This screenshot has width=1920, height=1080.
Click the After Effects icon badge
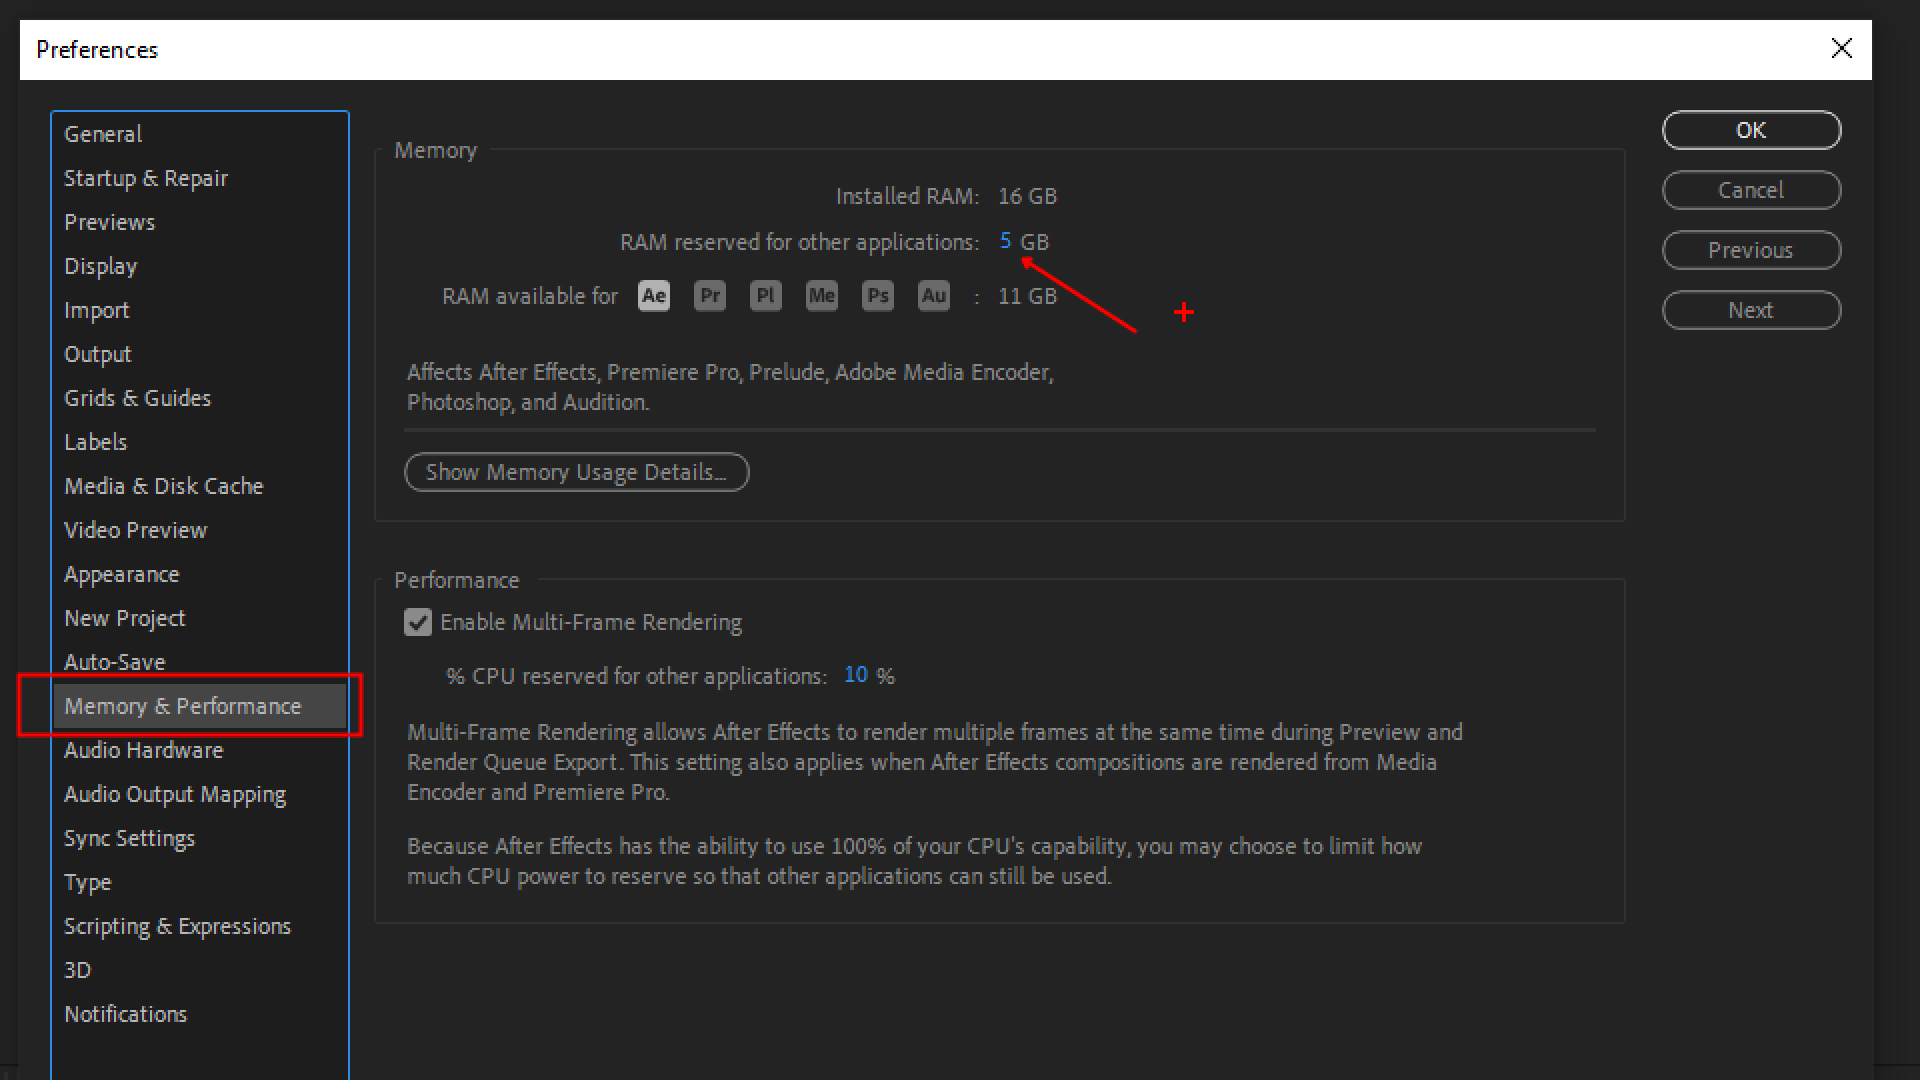click(655, 295)
